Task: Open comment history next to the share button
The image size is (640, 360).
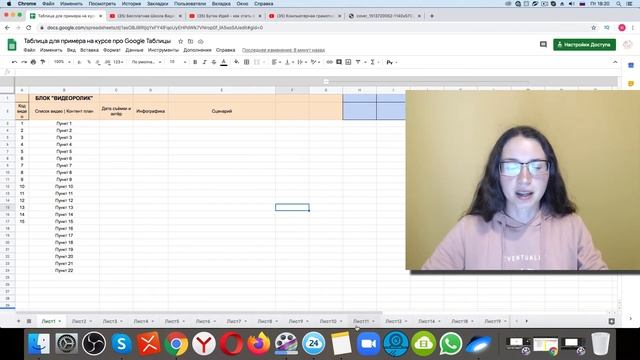Action: pos(543,44)
